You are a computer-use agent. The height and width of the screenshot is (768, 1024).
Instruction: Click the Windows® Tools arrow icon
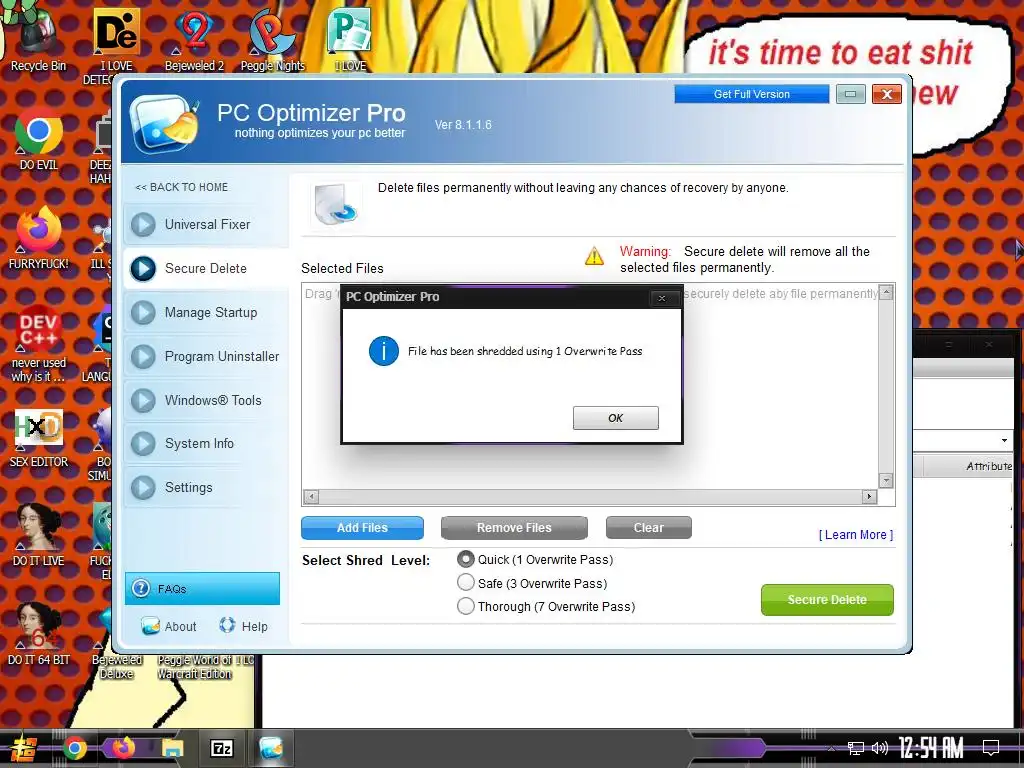point(143,400)
